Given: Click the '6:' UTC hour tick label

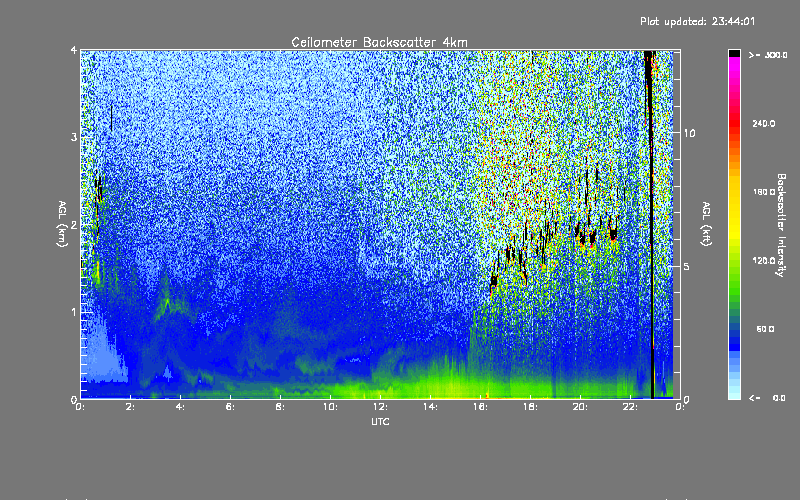Looking at the screenshot, I should tap(230, 407).
